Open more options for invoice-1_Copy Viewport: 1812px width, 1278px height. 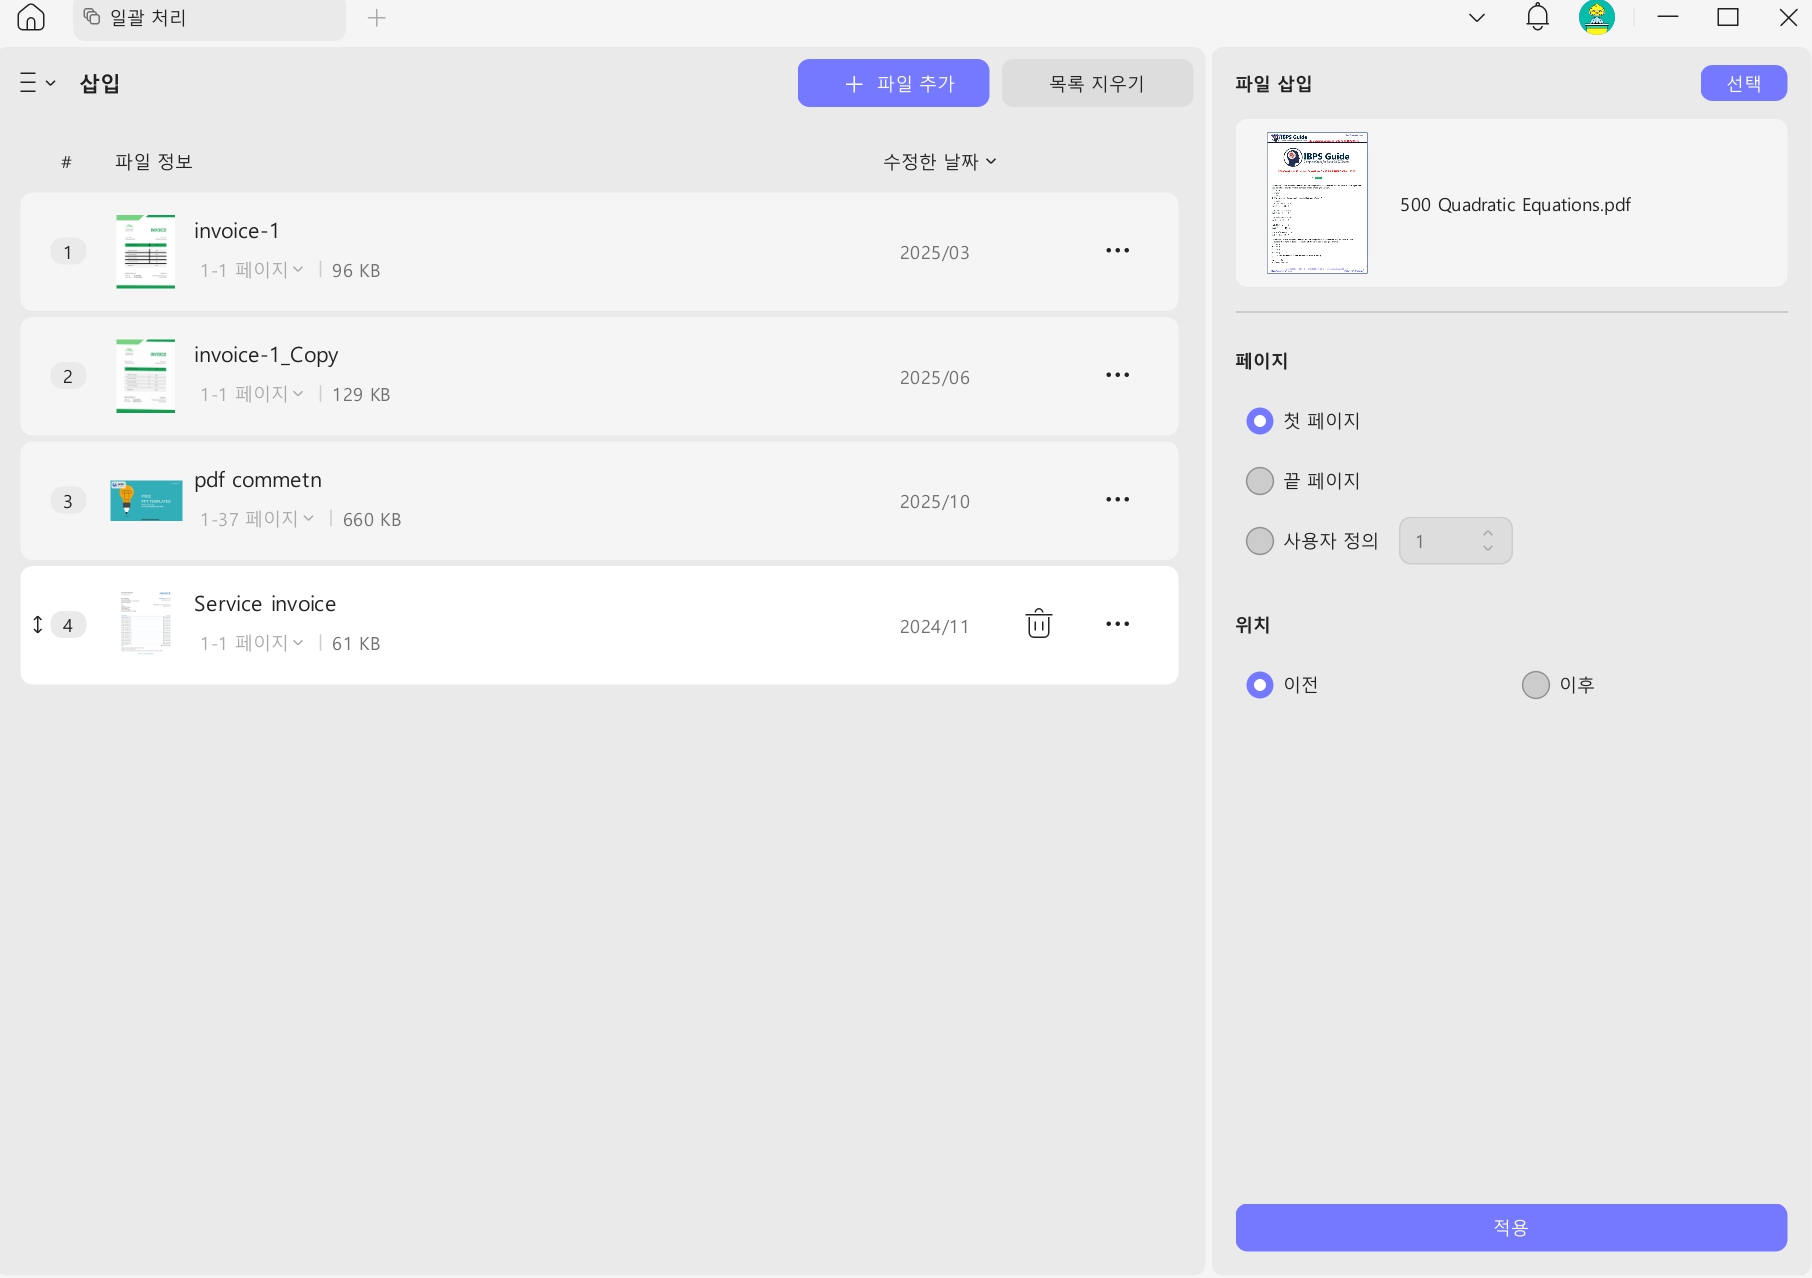[x=1118, y=375]
